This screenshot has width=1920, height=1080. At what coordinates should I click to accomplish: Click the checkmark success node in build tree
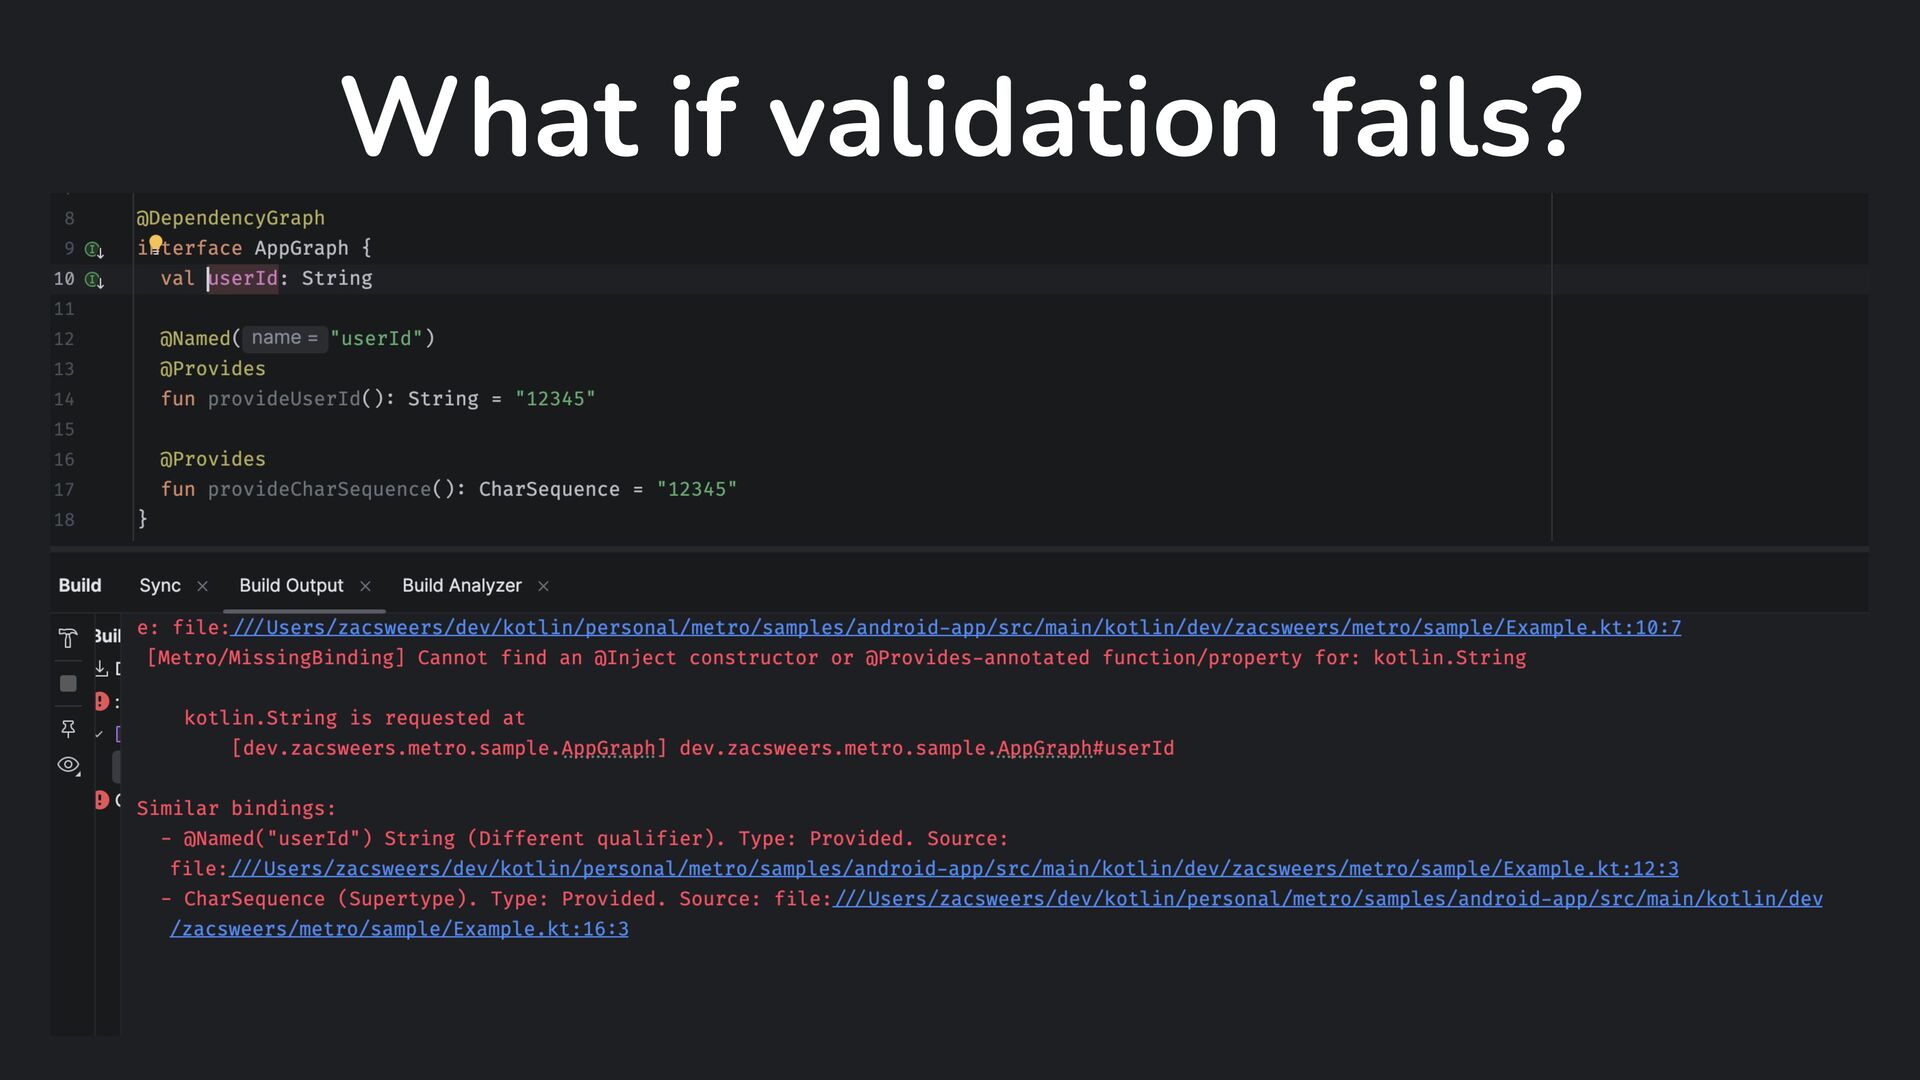coord(99,734)
